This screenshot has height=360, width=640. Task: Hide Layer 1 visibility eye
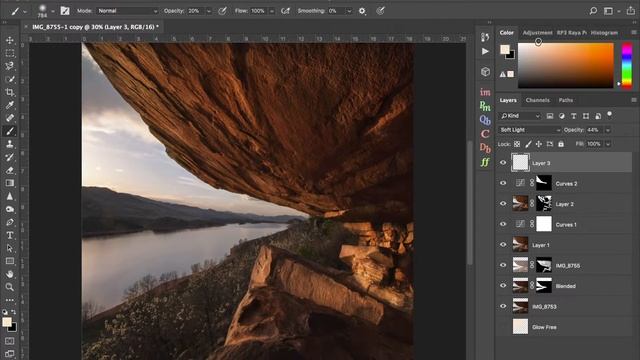[x=503, y=244]
